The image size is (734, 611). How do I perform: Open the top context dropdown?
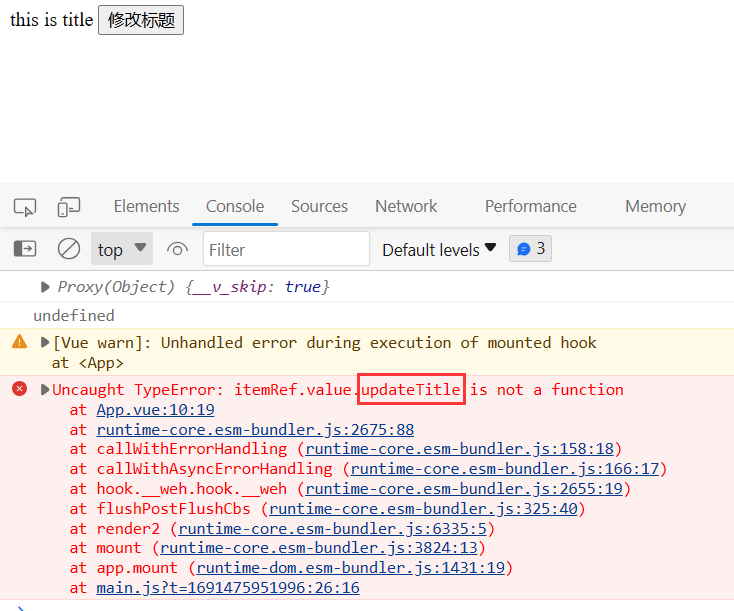point(122,249)
